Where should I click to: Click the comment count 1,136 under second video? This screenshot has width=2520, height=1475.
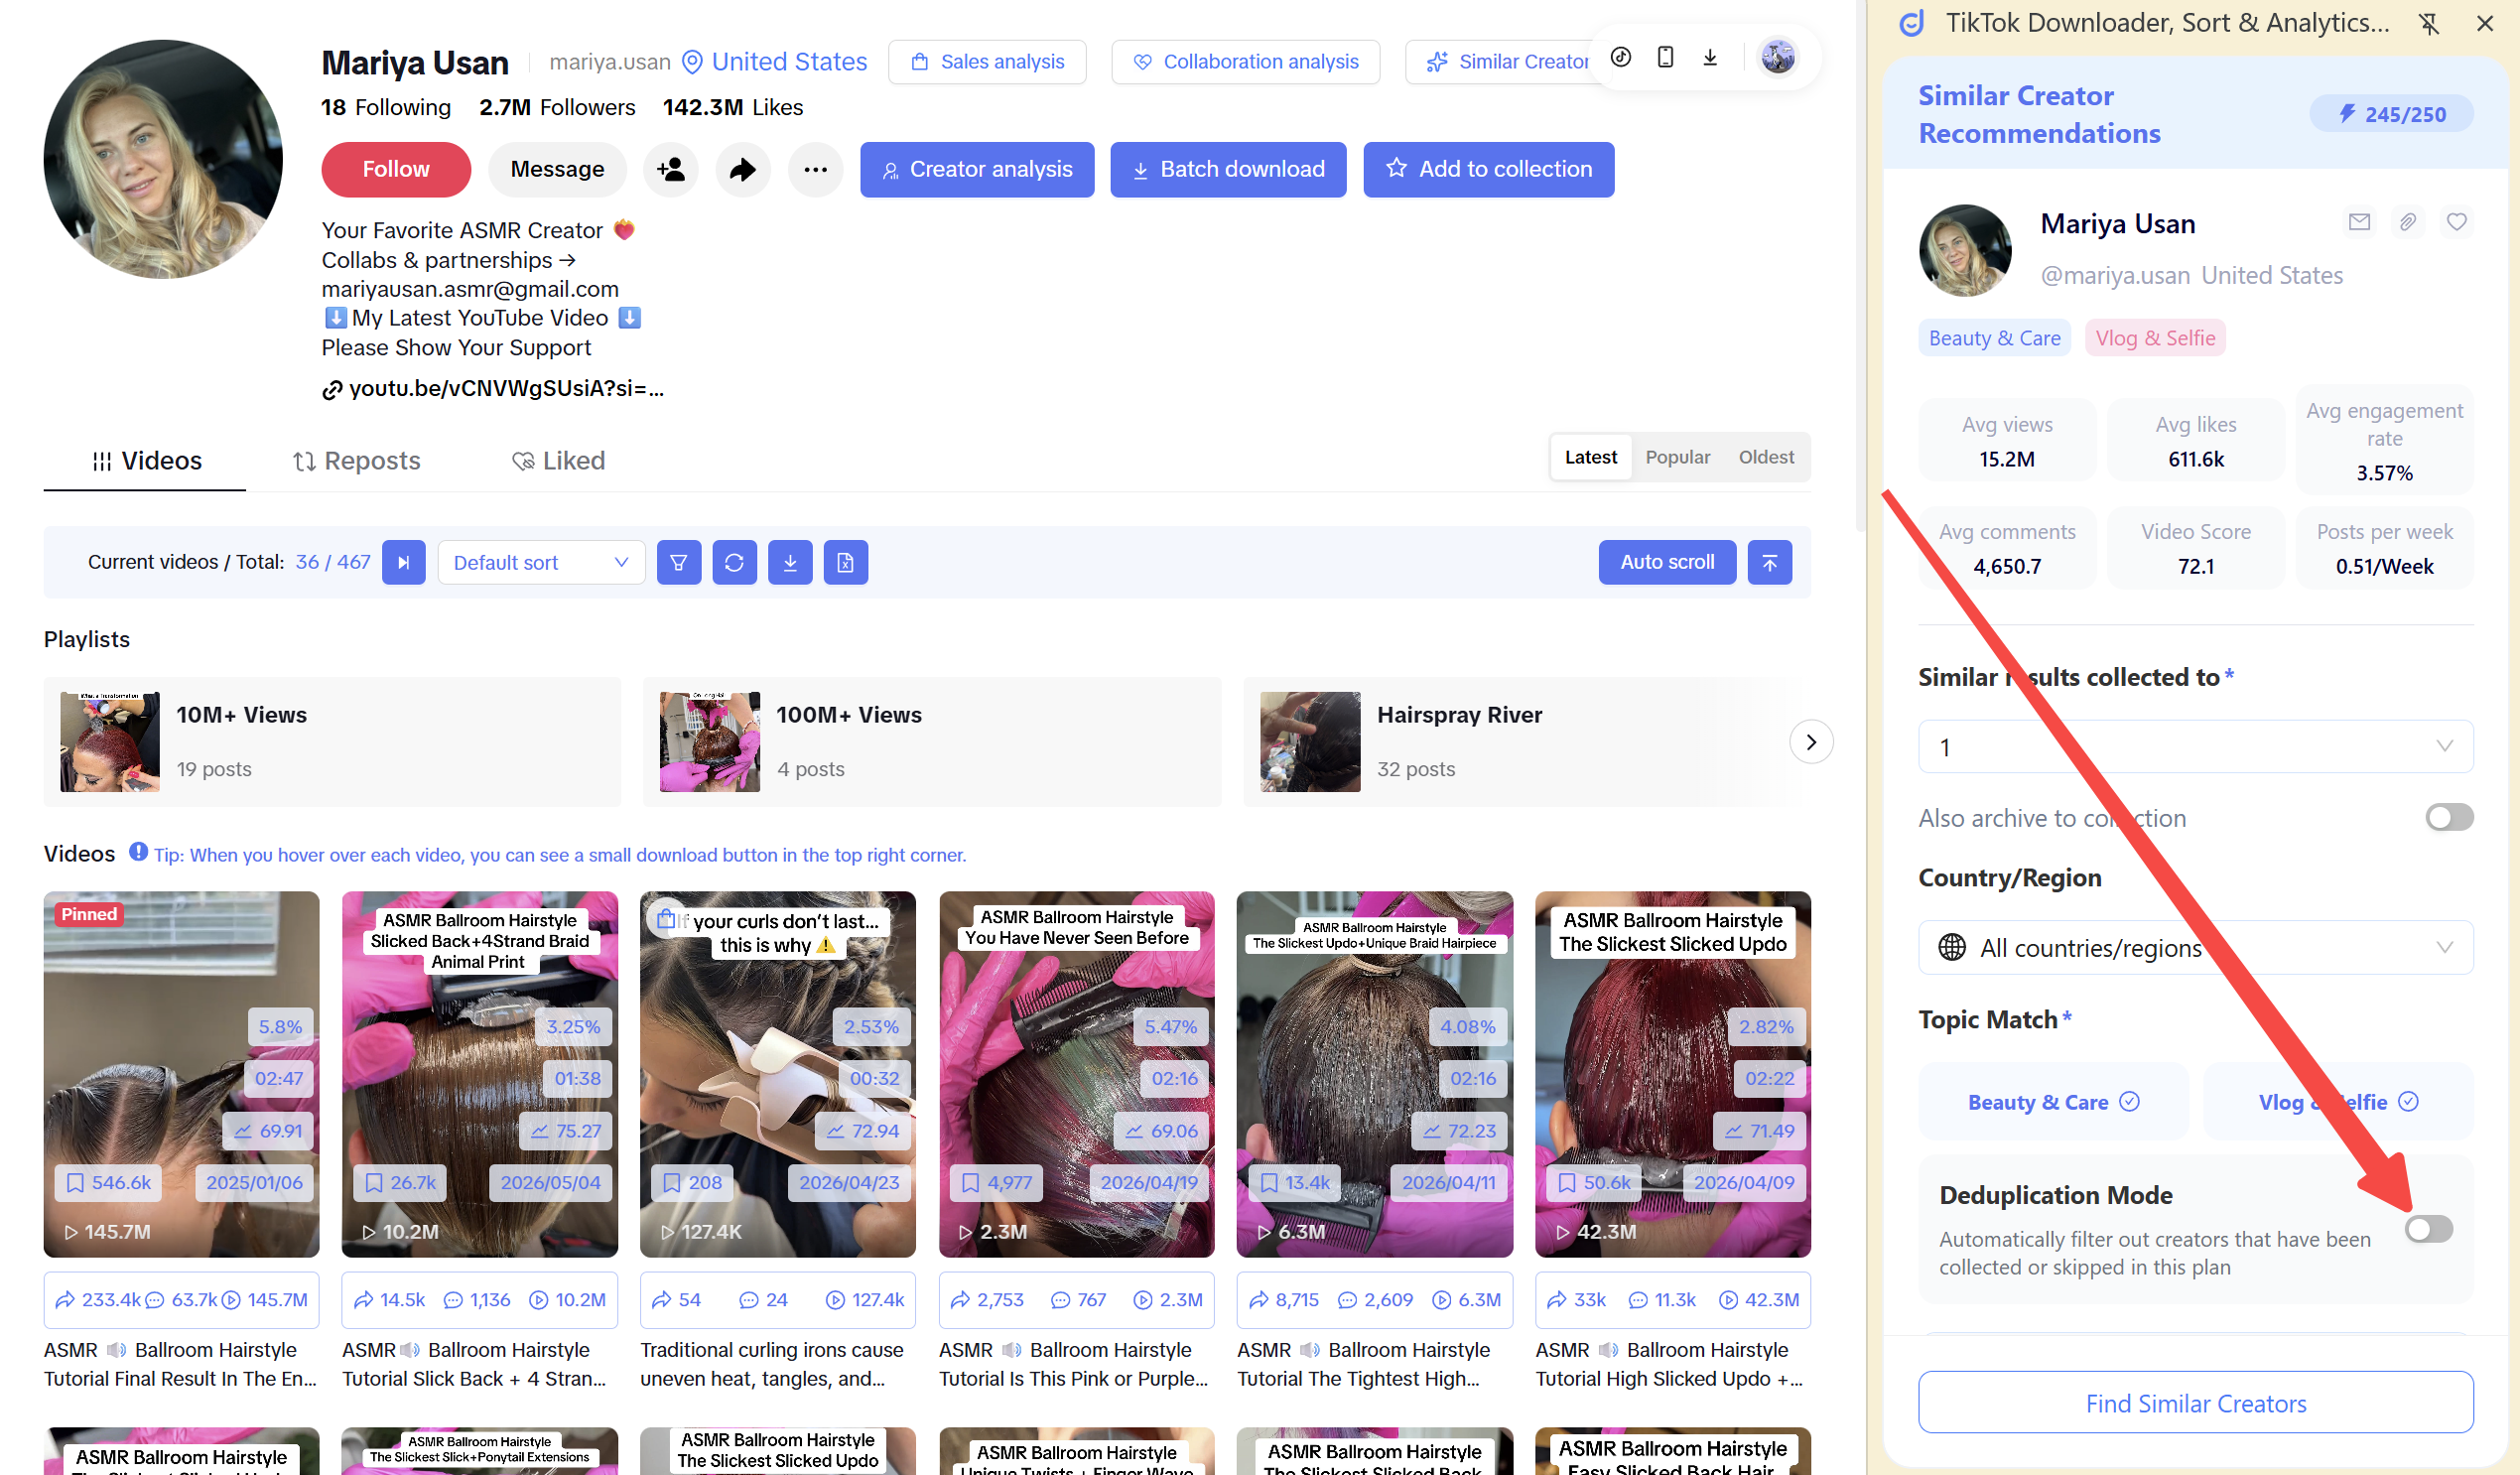point(477,1300)
